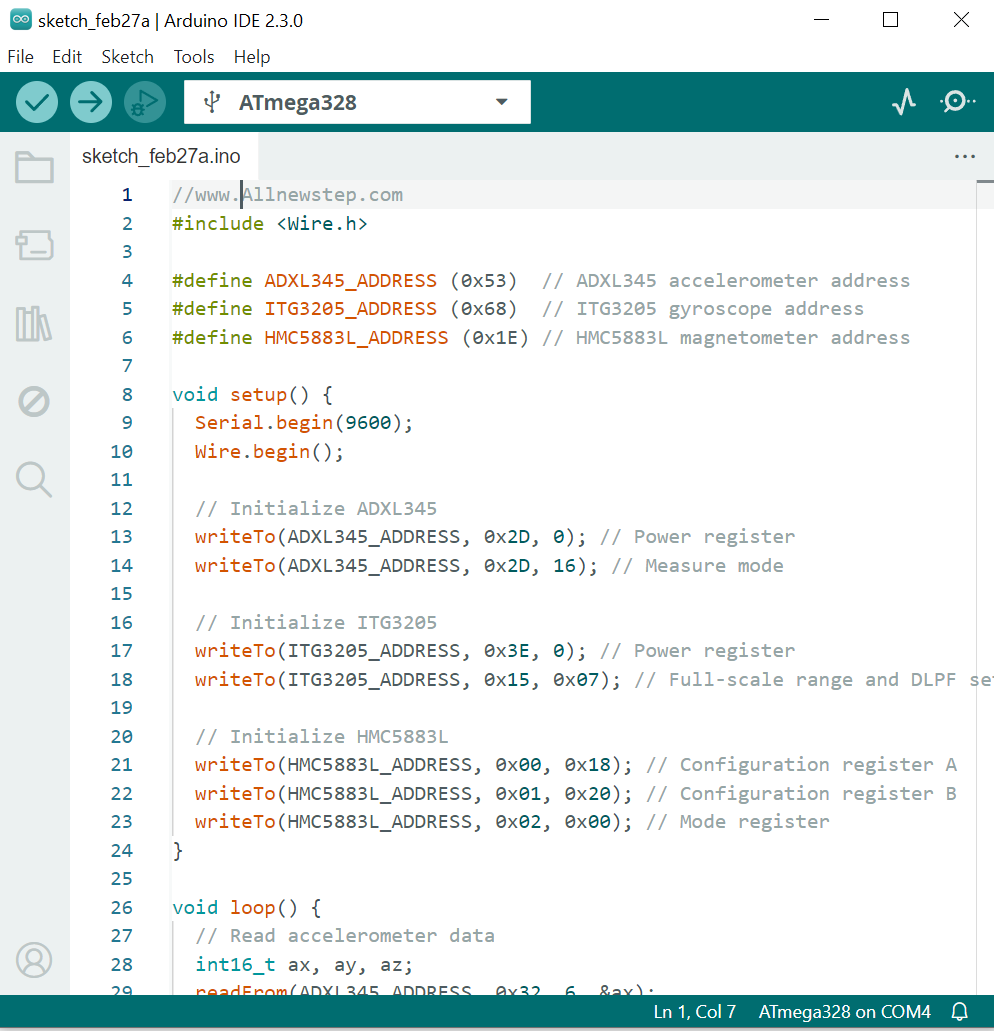
Task: Maximize the Arduino IDE window
Action: click(890, 20)
